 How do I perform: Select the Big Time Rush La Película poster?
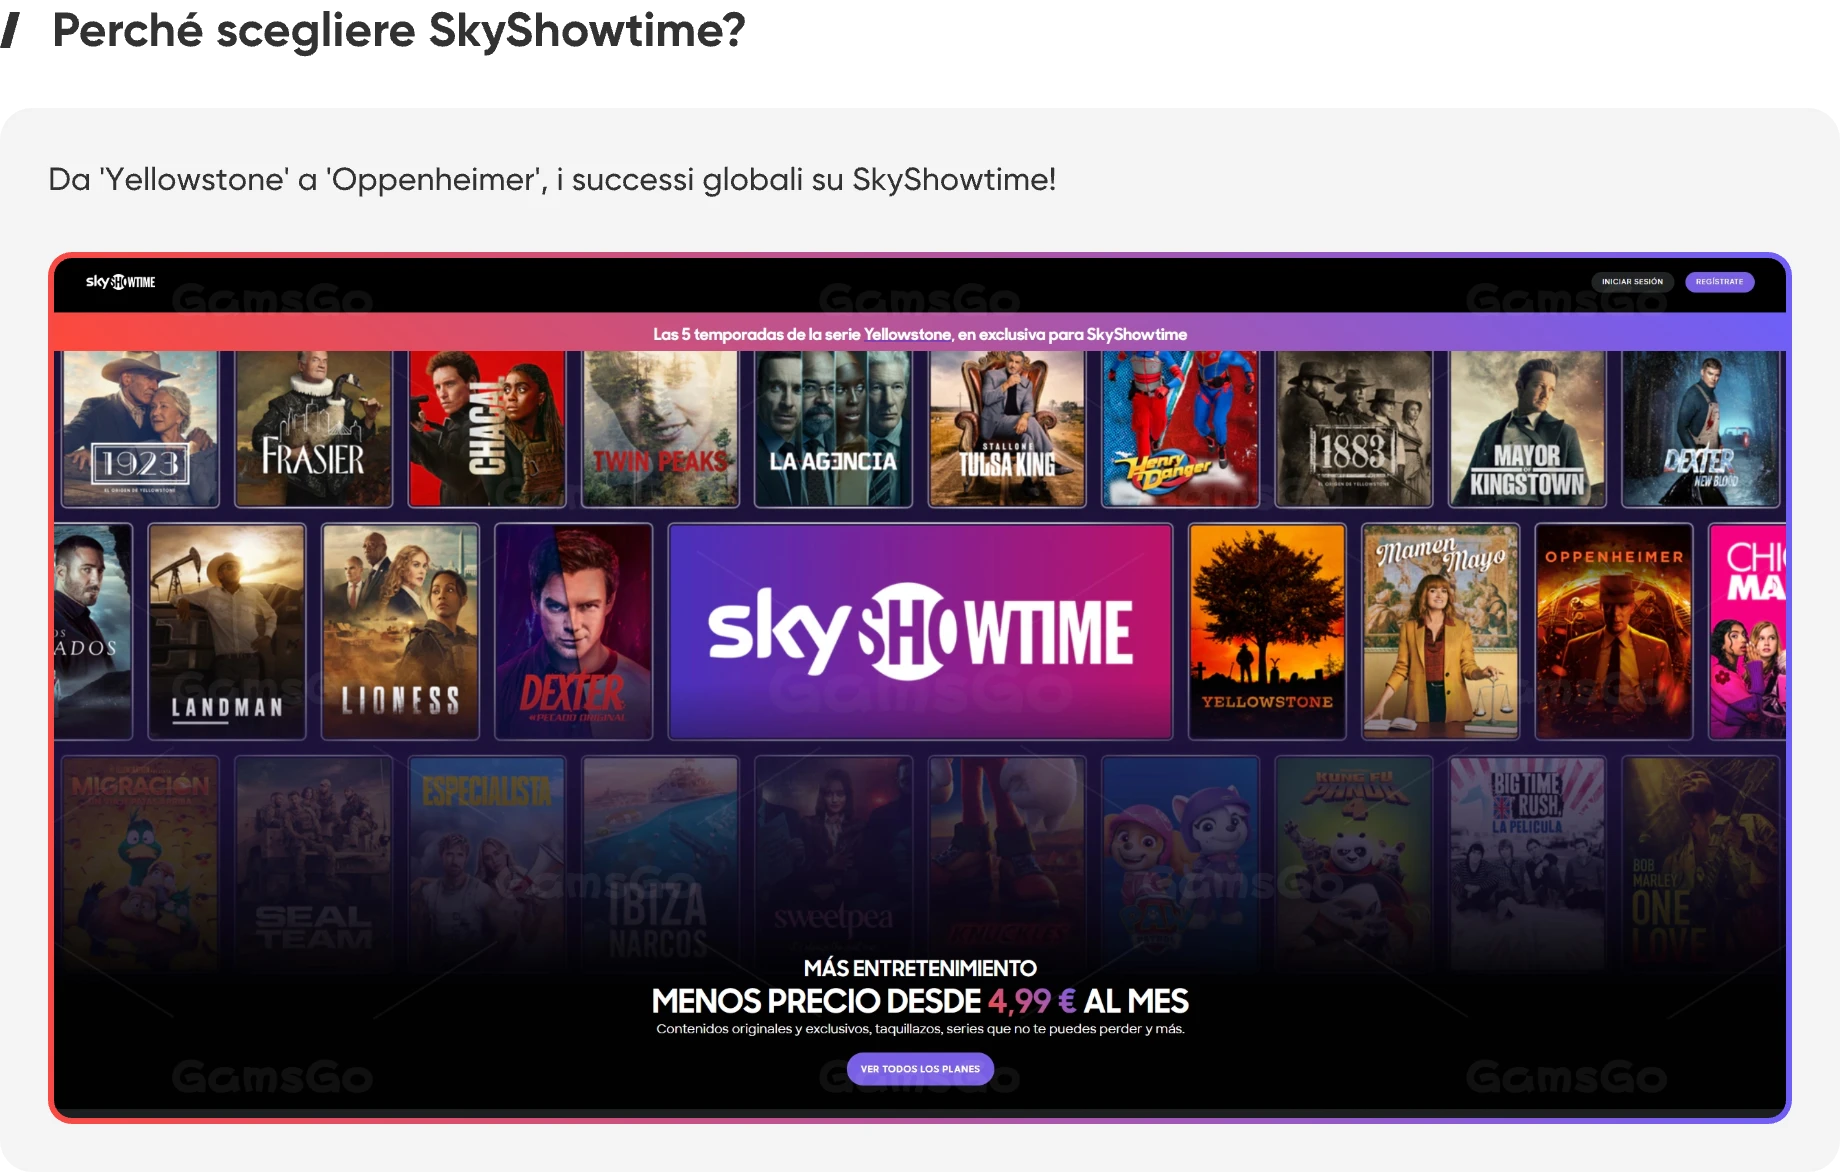[x=1527, y=862]
